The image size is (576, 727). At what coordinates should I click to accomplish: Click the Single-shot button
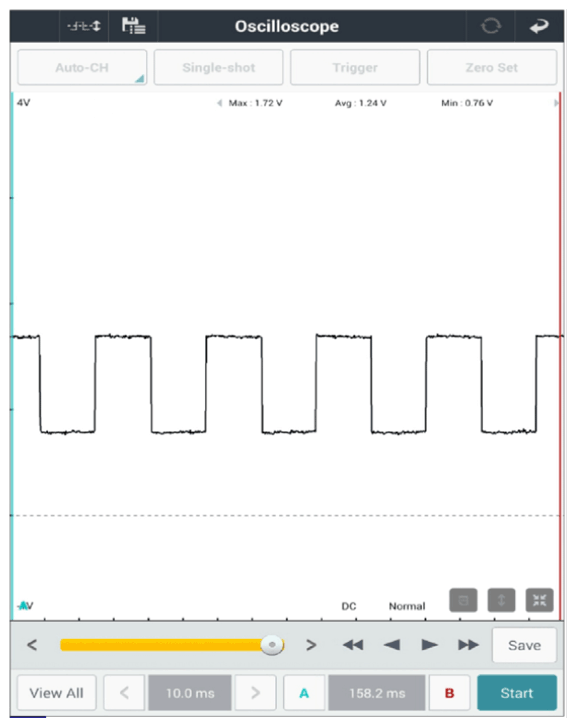(x=218, y=68)
